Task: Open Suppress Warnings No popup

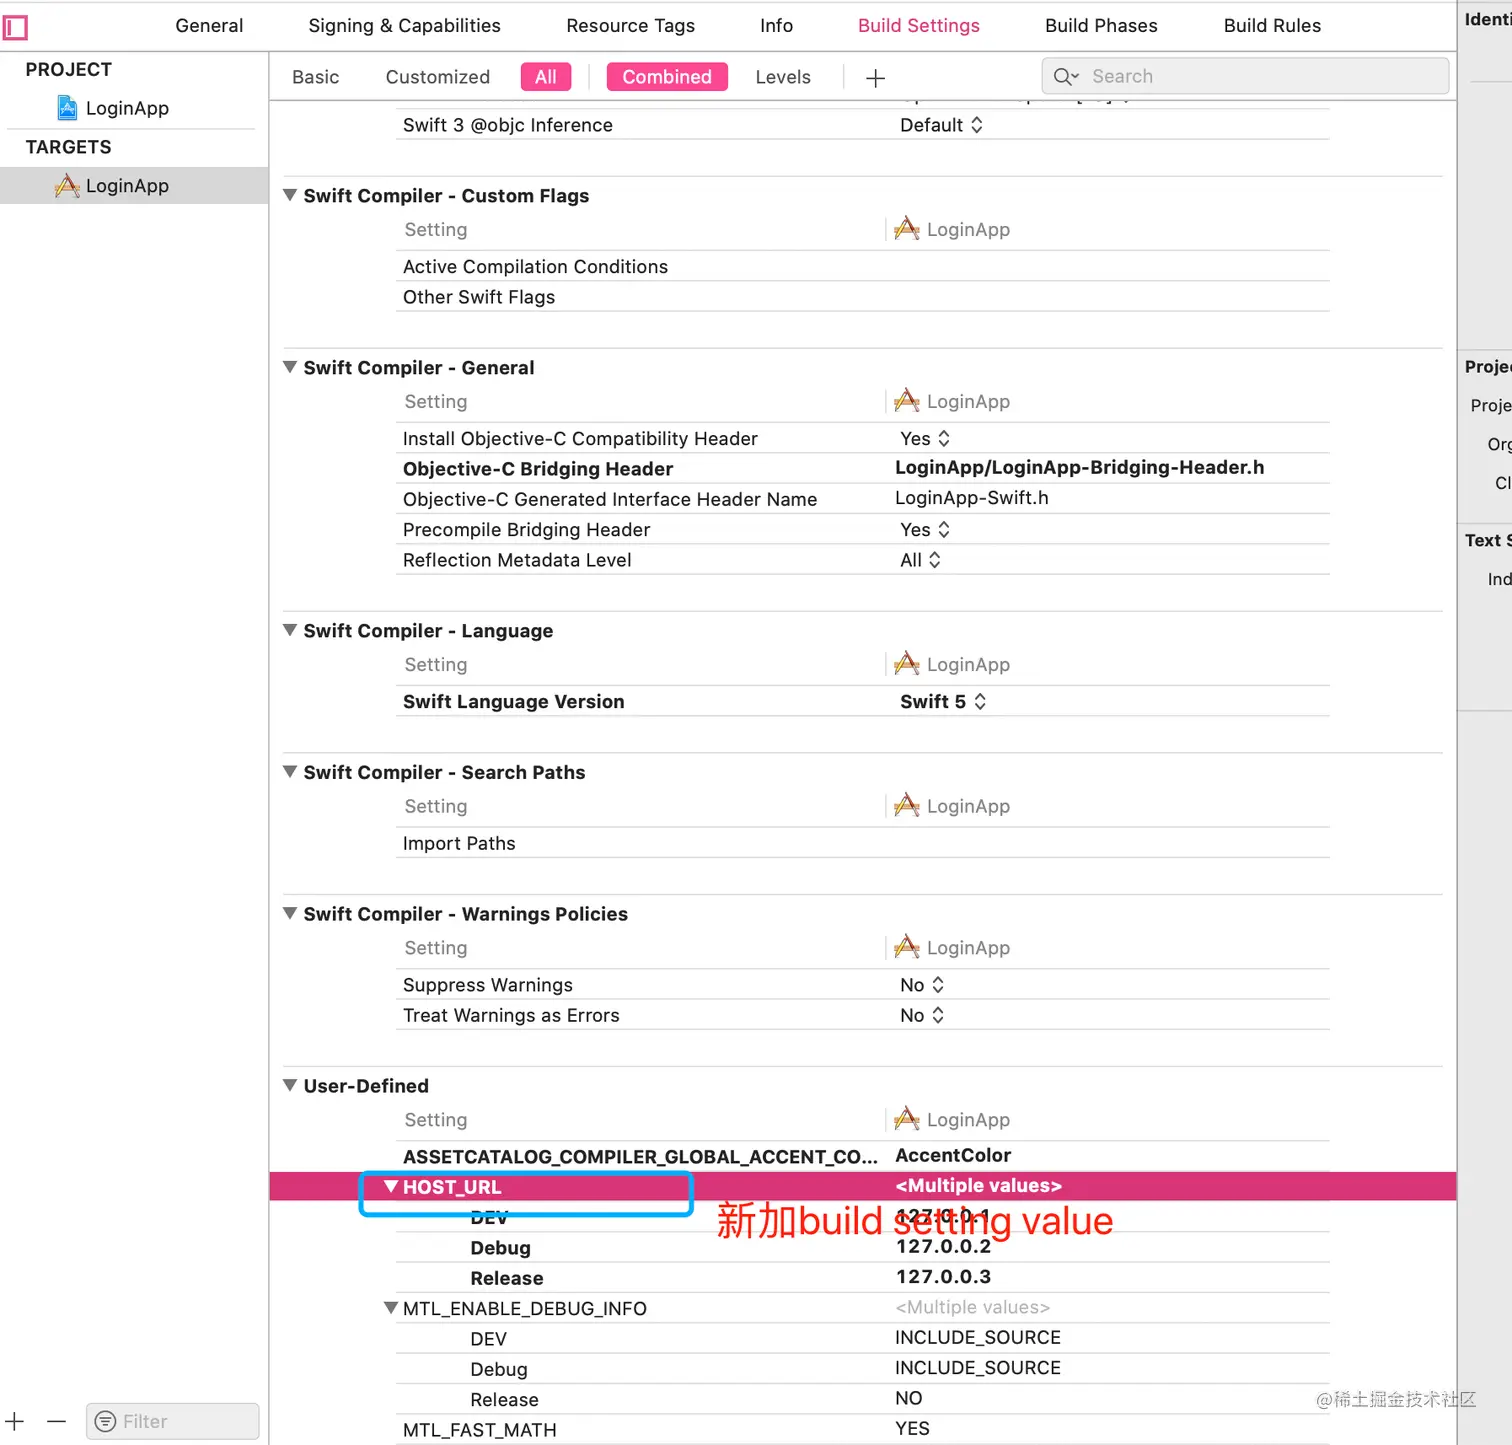Action: [922, 985]
